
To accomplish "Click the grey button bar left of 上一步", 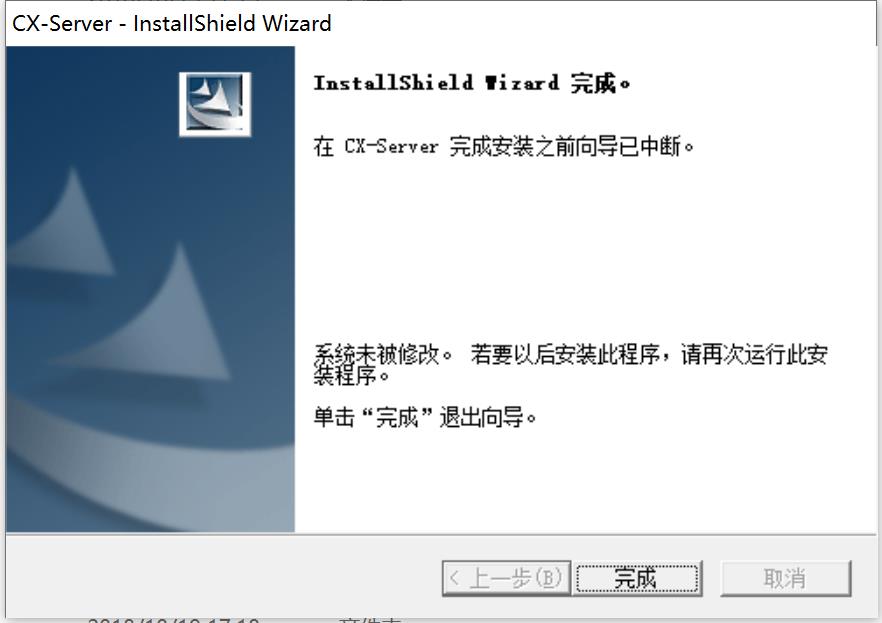I will point(224,578).
